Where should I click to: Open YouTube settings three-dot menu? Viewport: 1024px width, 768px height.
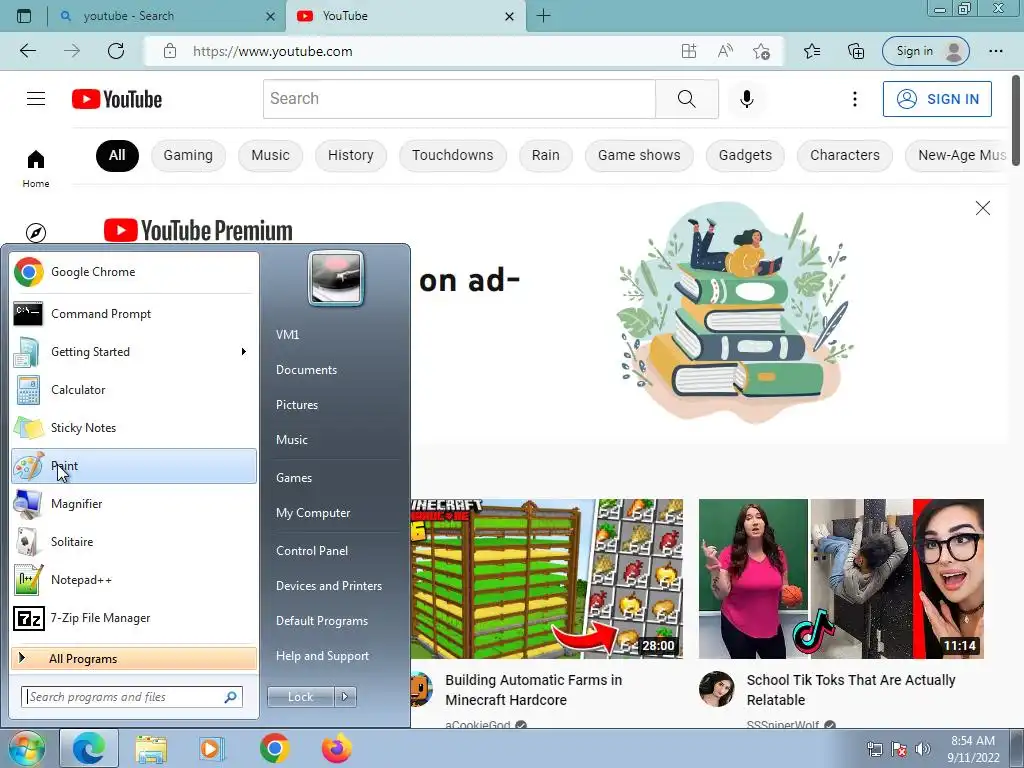(x=854, y=99)
